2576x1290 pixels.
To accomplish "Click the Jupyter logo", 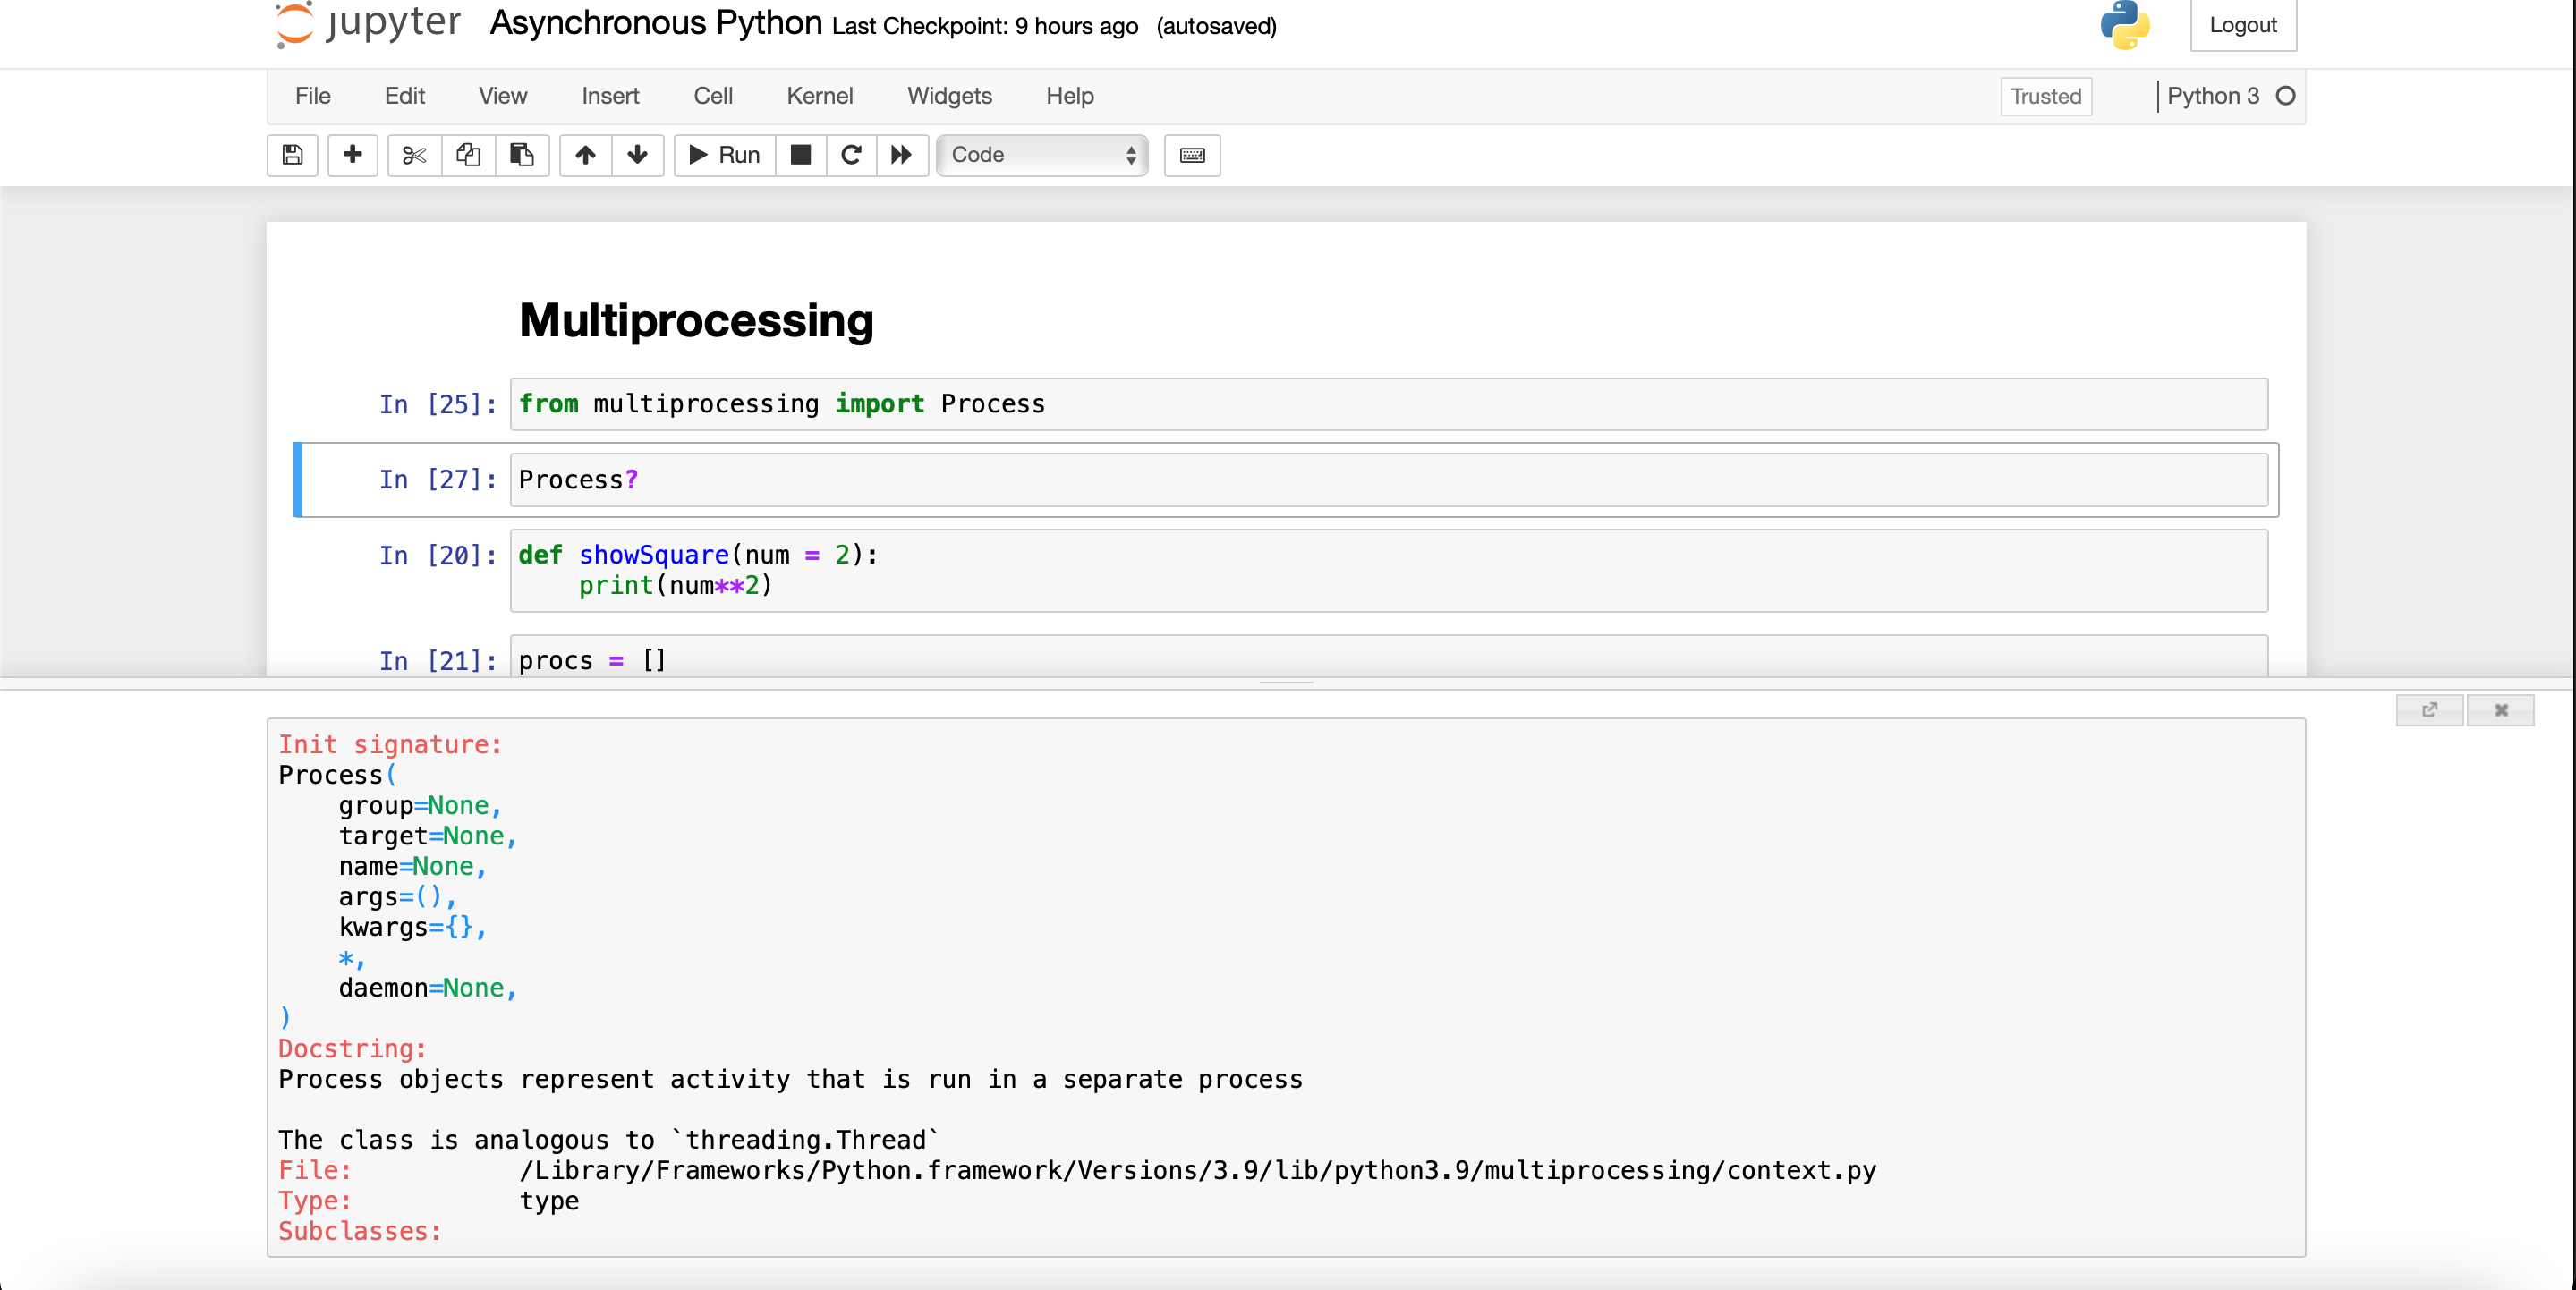I will 368,24.
